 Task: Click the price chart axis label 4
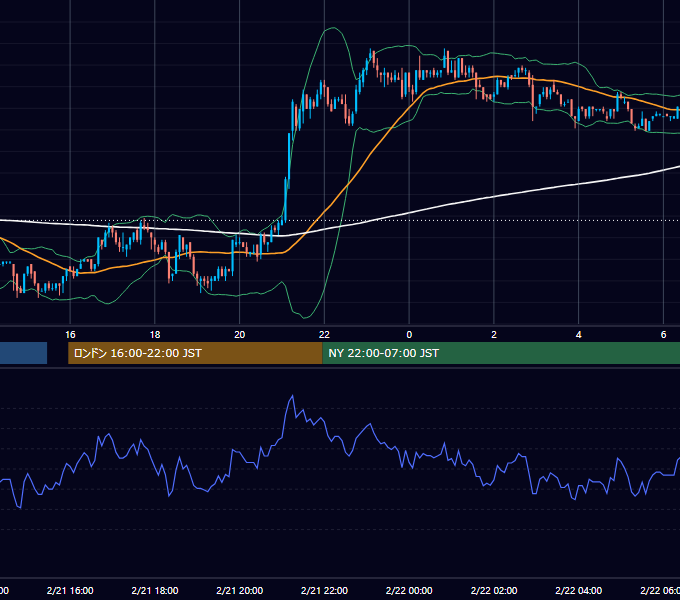coord(579,335)
